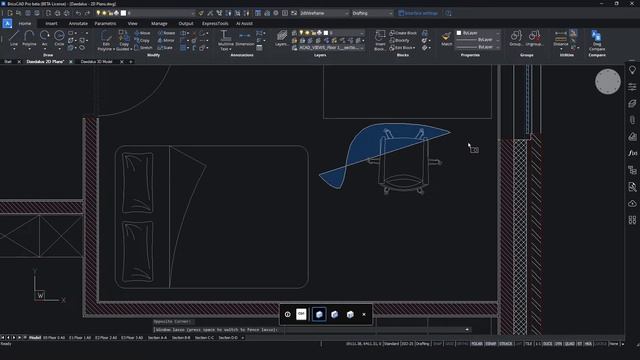Open the Section A-A layout tab
The width and height of the screenshot is (640, 360).
[157, 338]
